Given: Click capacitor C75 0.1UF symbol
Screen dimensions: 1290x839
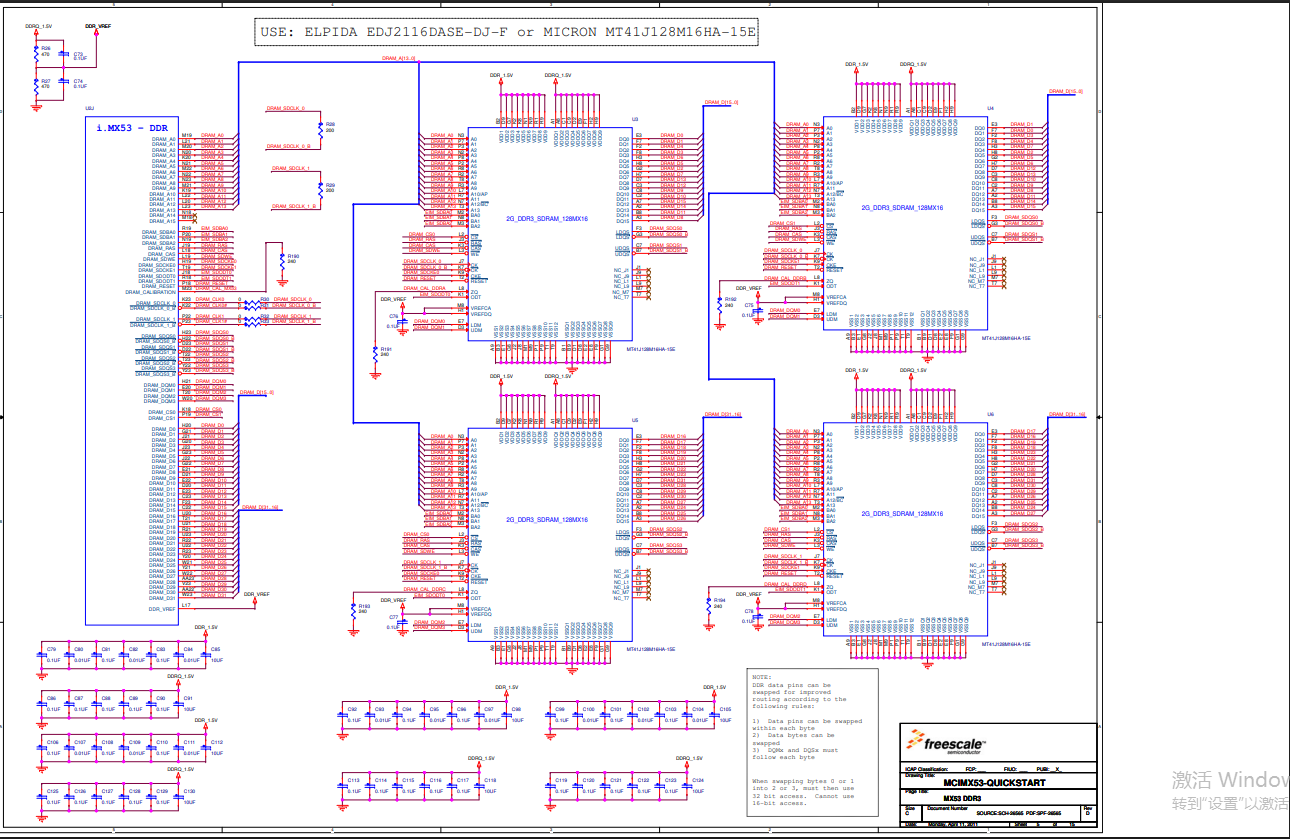Looking at the screenshot, I should 759,308.
